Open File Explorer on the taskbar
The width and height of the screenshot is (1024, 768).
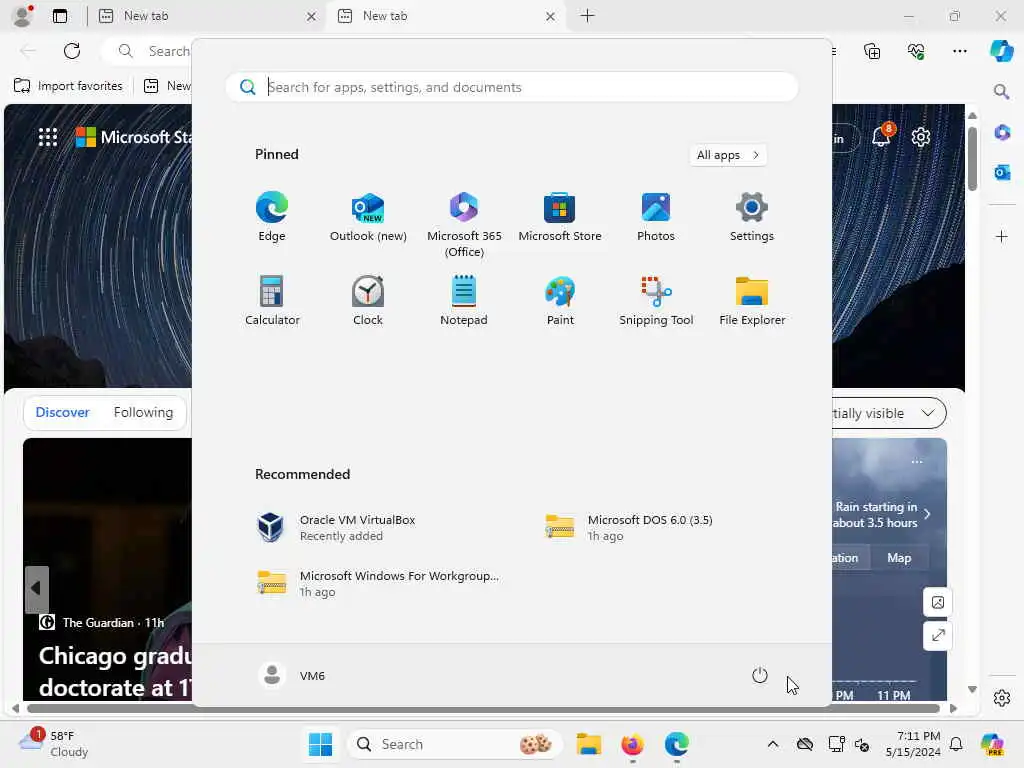[x=588, y=744]
